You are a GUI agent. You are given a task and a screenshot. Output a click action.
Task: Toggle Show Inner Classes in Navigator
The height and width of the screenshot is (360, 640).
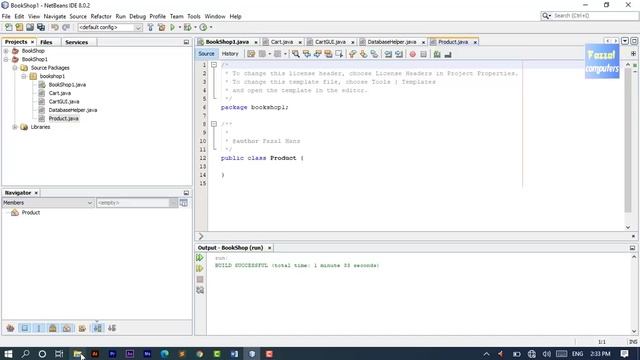[67, 328]
